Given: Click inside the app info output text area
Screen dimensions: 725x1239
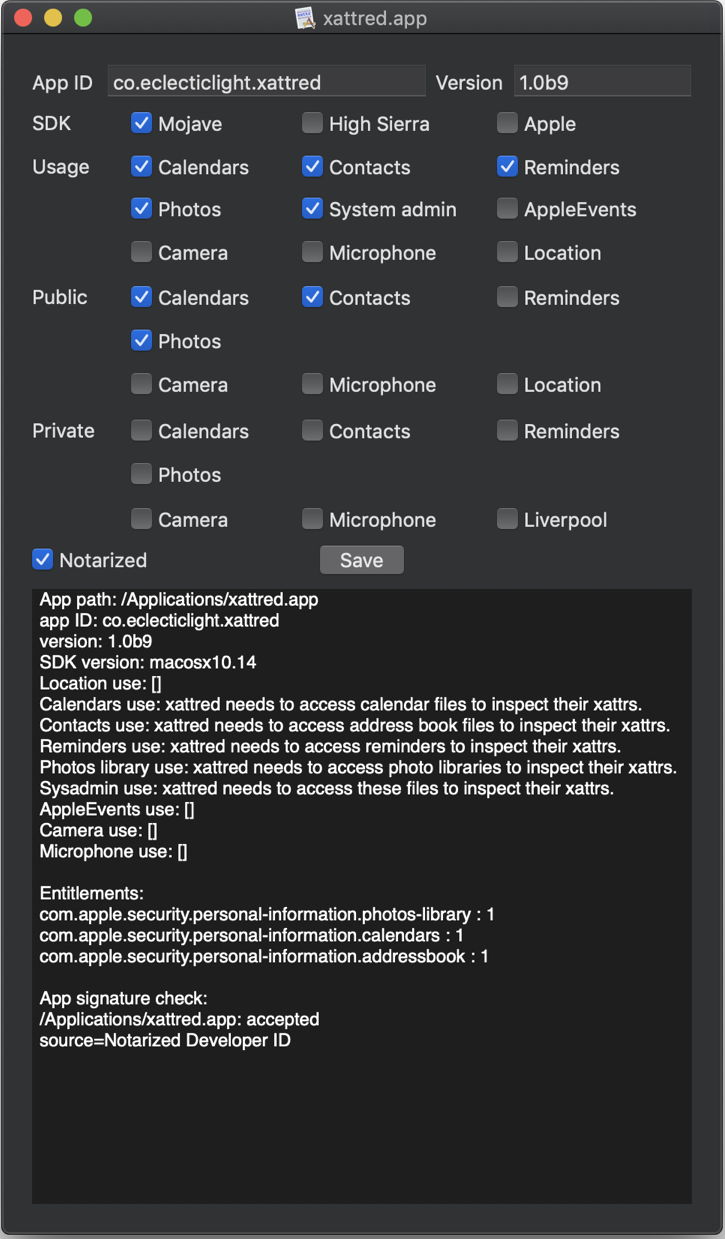Looking at the screenshot, I should (362, 1120).
